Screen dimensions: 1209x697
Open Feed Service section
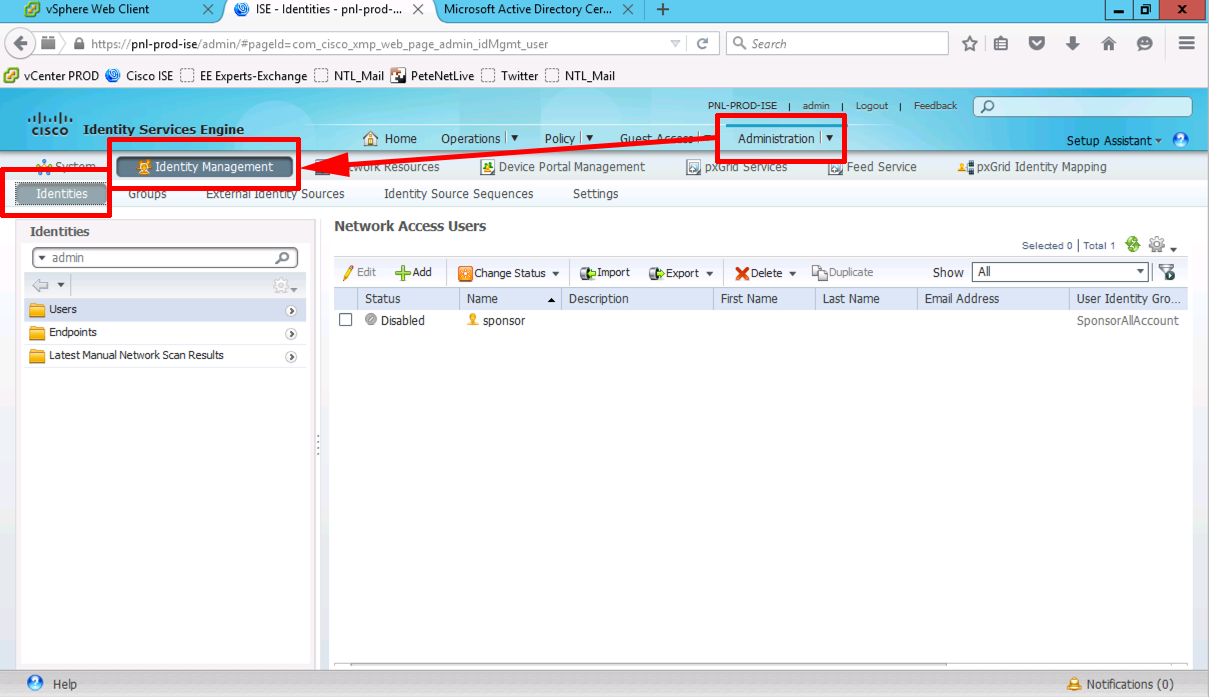(872, 167)
